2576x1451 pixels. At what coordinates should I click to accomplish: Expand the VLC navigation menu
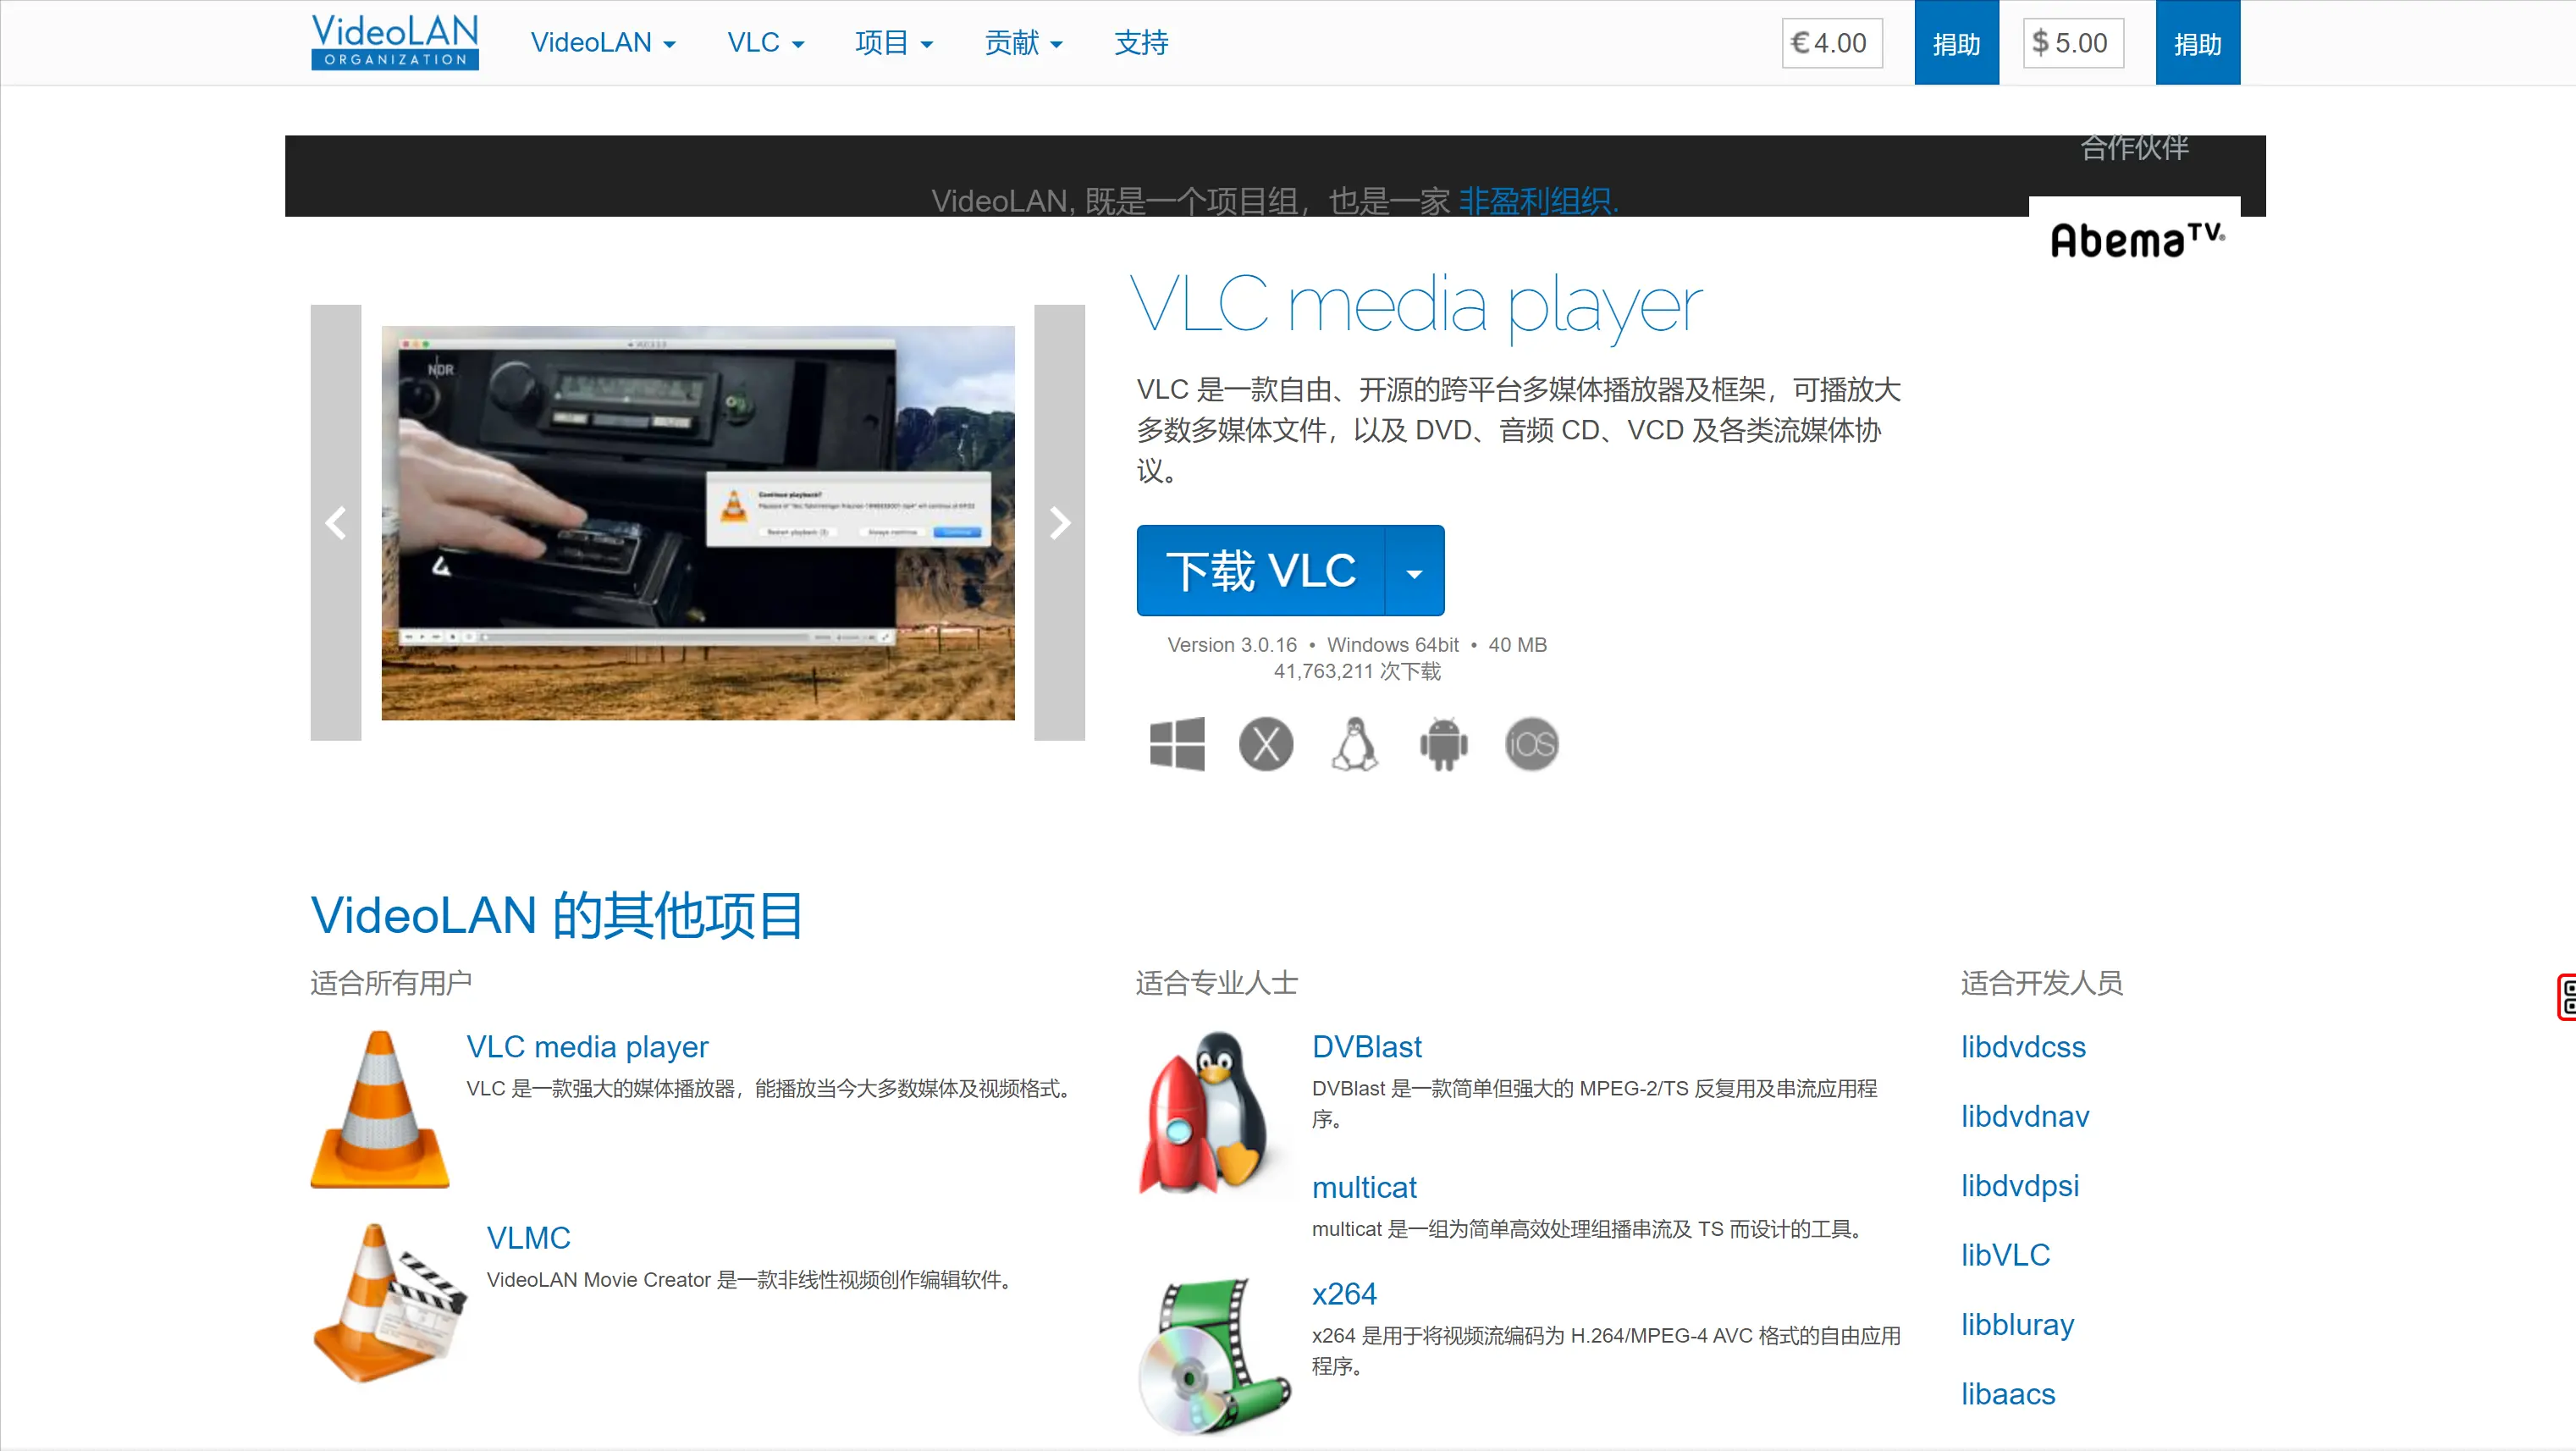pyautogui.click(x=765, y=43)
